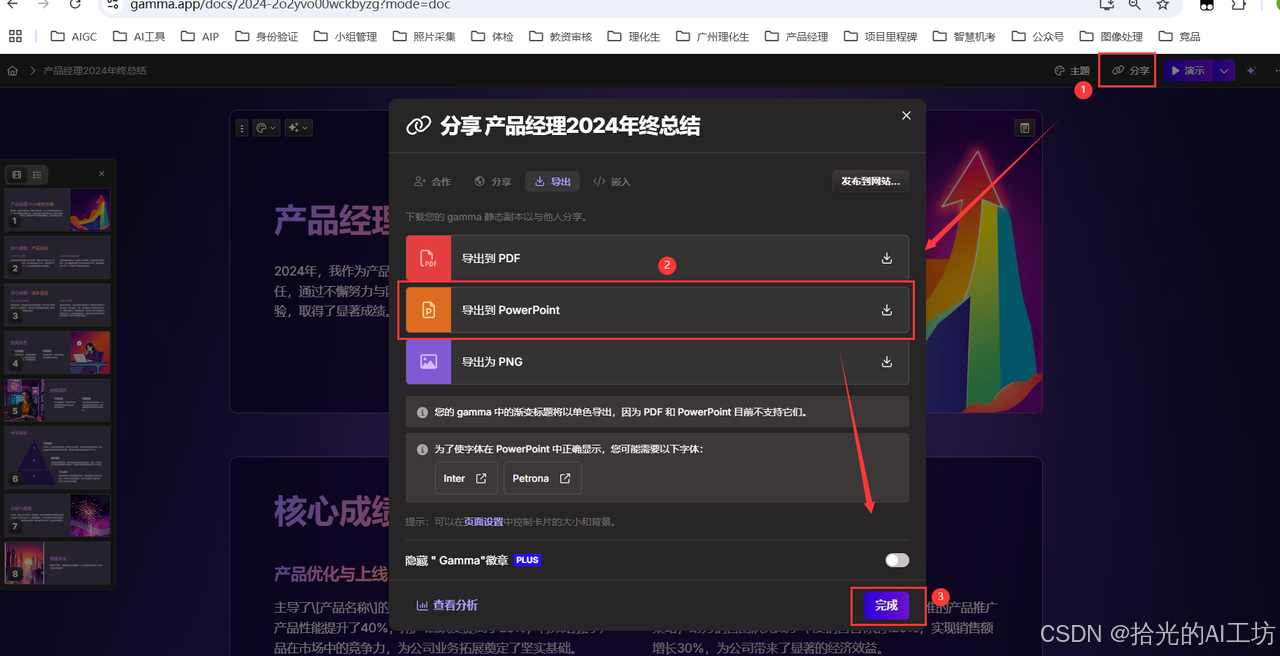Select slide thumbnail 3
Viewport: 1280px width, 656px height.
point(58,305)
